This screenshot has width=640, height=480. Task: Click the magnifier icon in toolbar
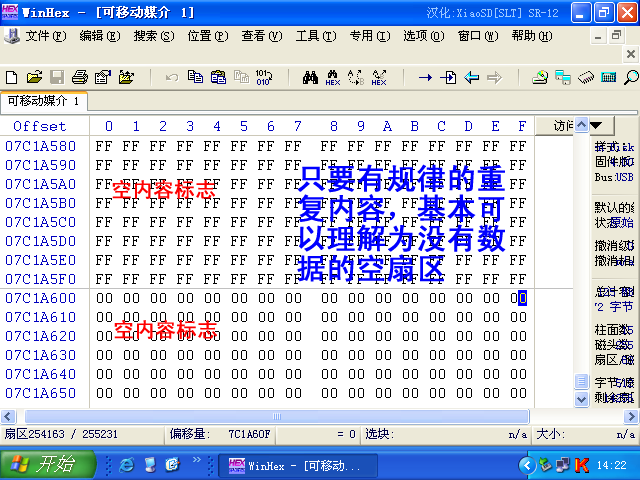[631, 77]
